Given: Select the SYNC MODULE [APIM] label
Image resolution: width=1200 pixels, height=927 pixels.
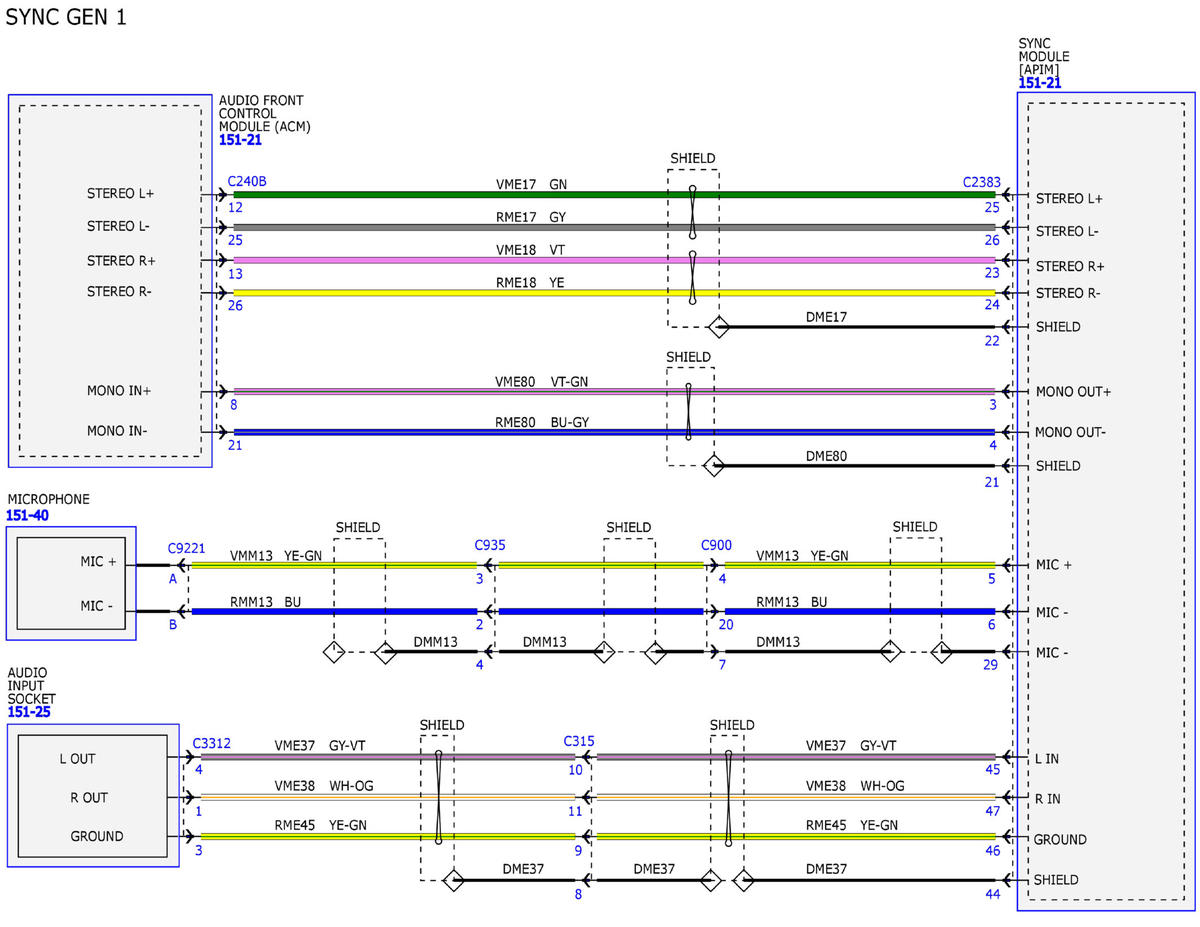Looking at the screenshot, I should [x=1043, y=57].
